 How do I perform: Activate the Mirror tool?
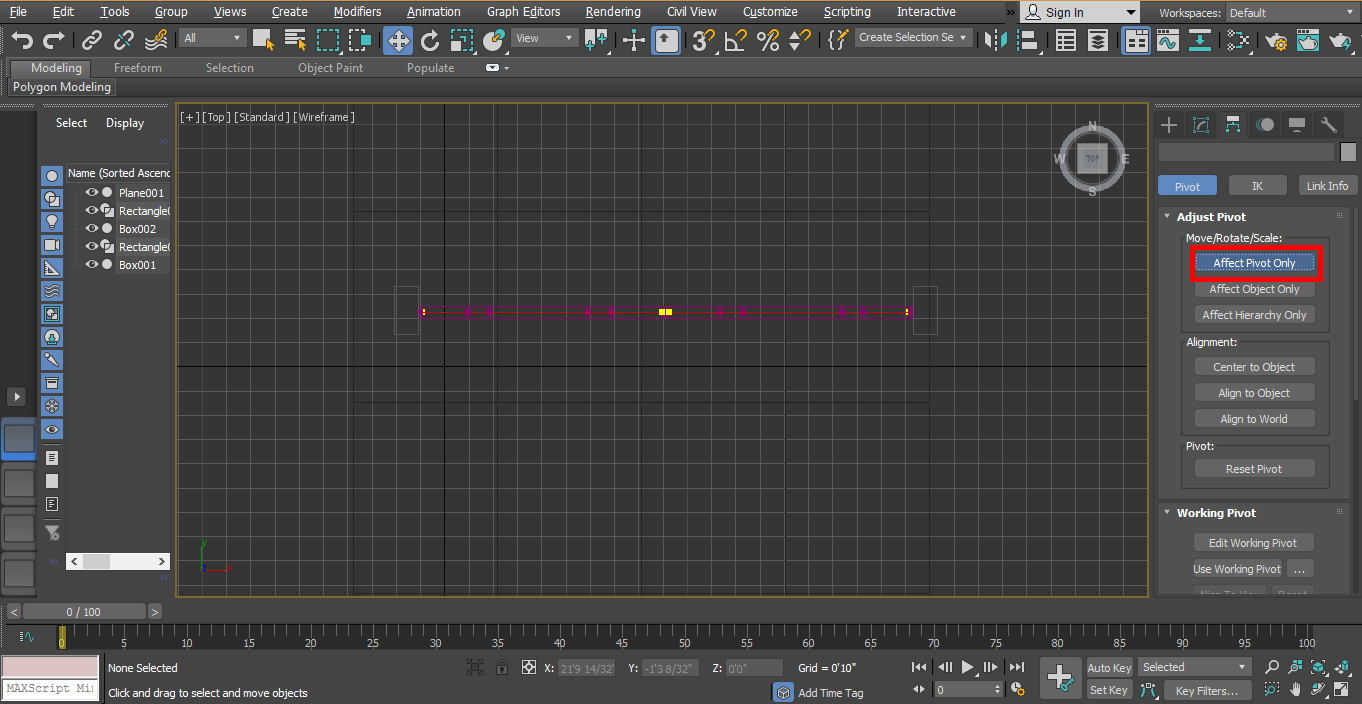(x=995, y=41)
